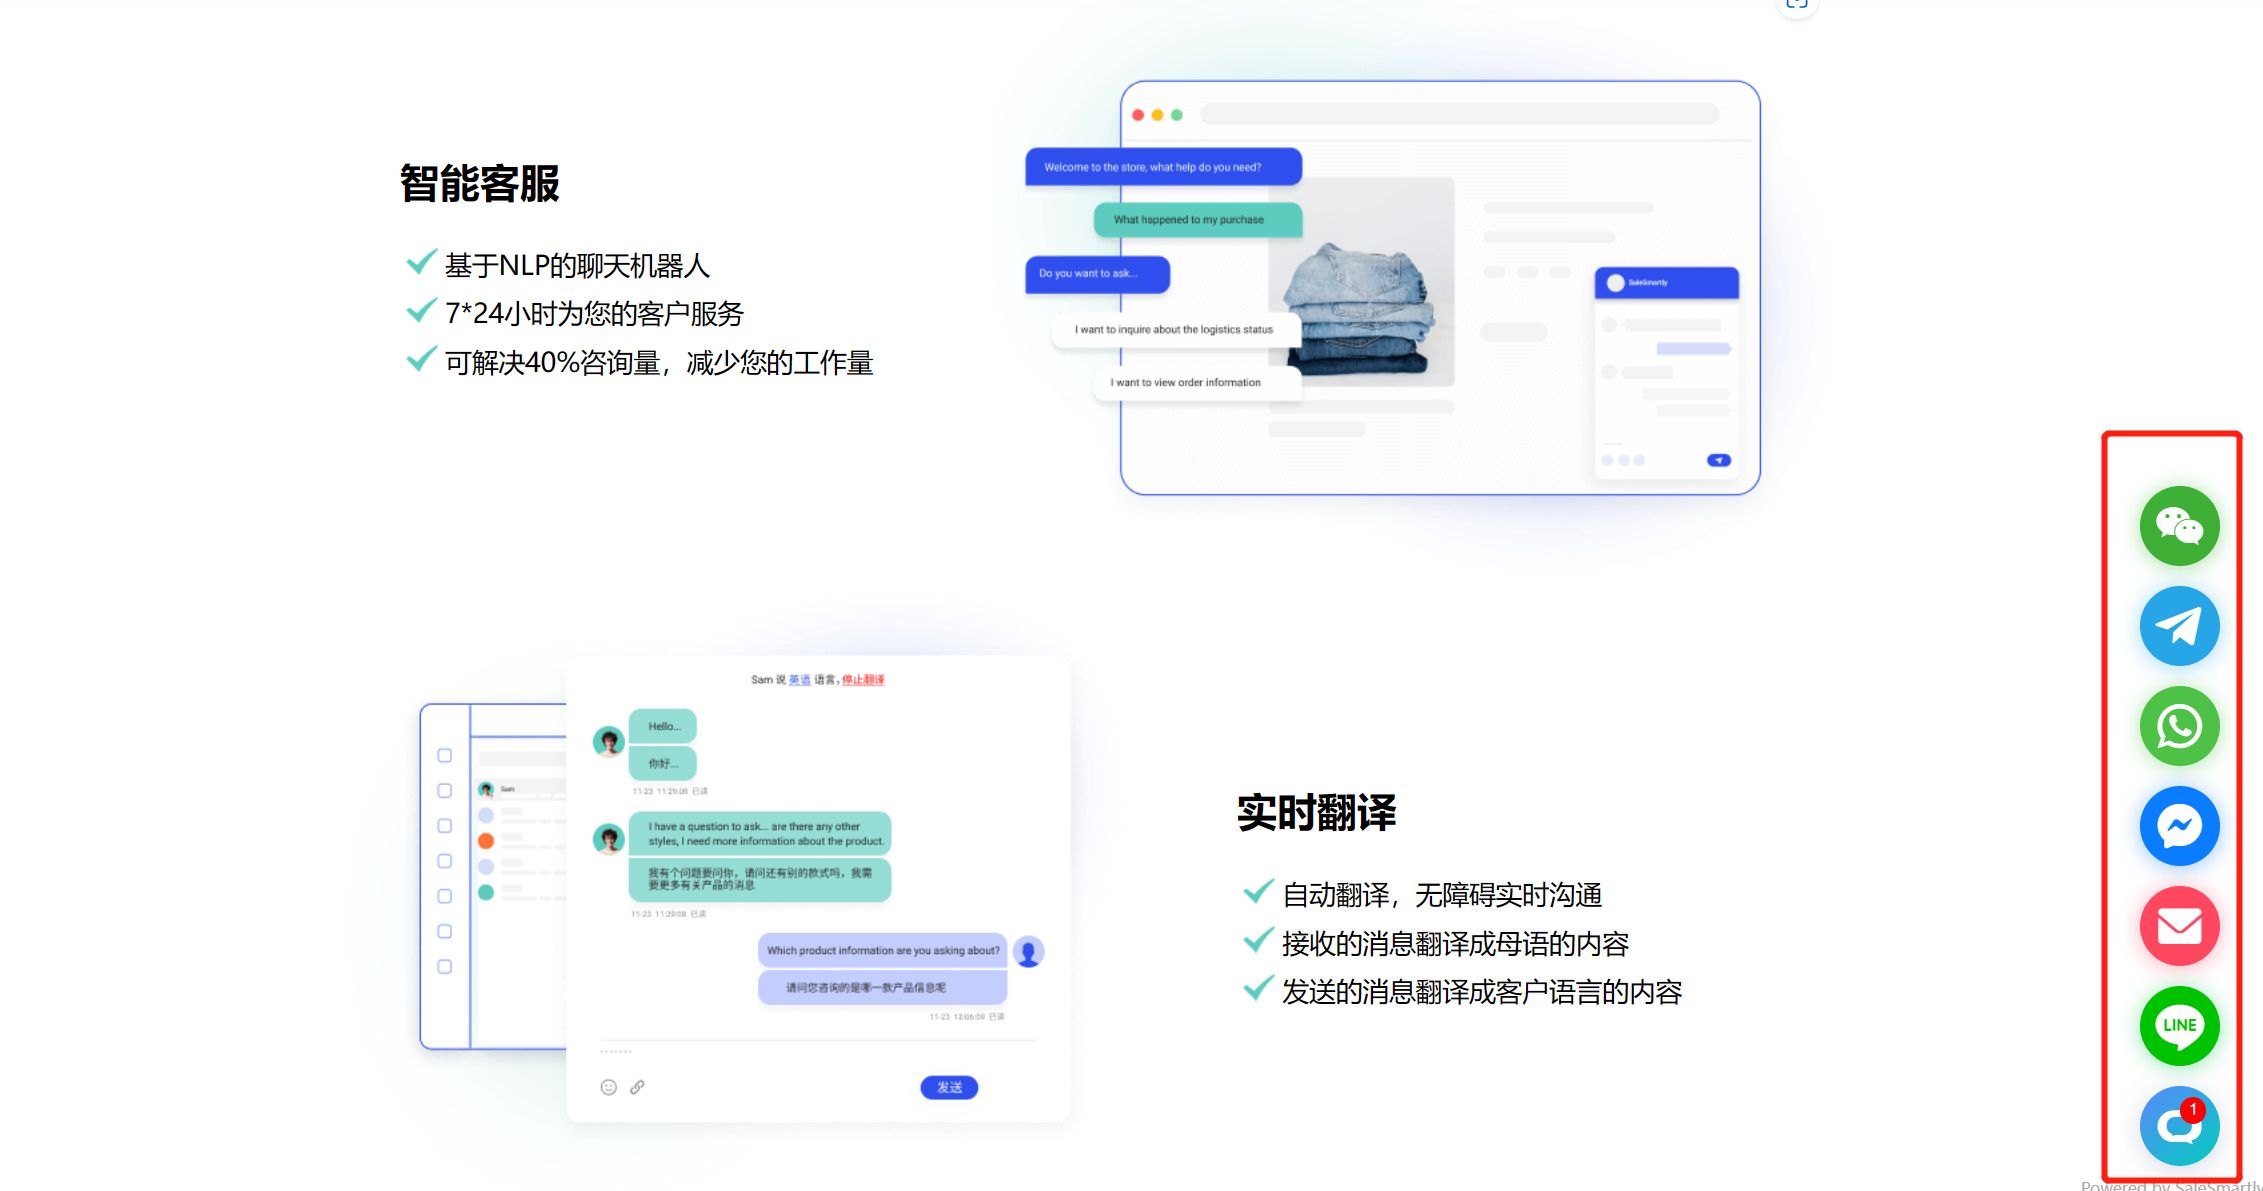The width and height of the screenshot is (2263, 1191).
Task: Open the live chat widget with notification badge
Action: click(2179, 1126)
